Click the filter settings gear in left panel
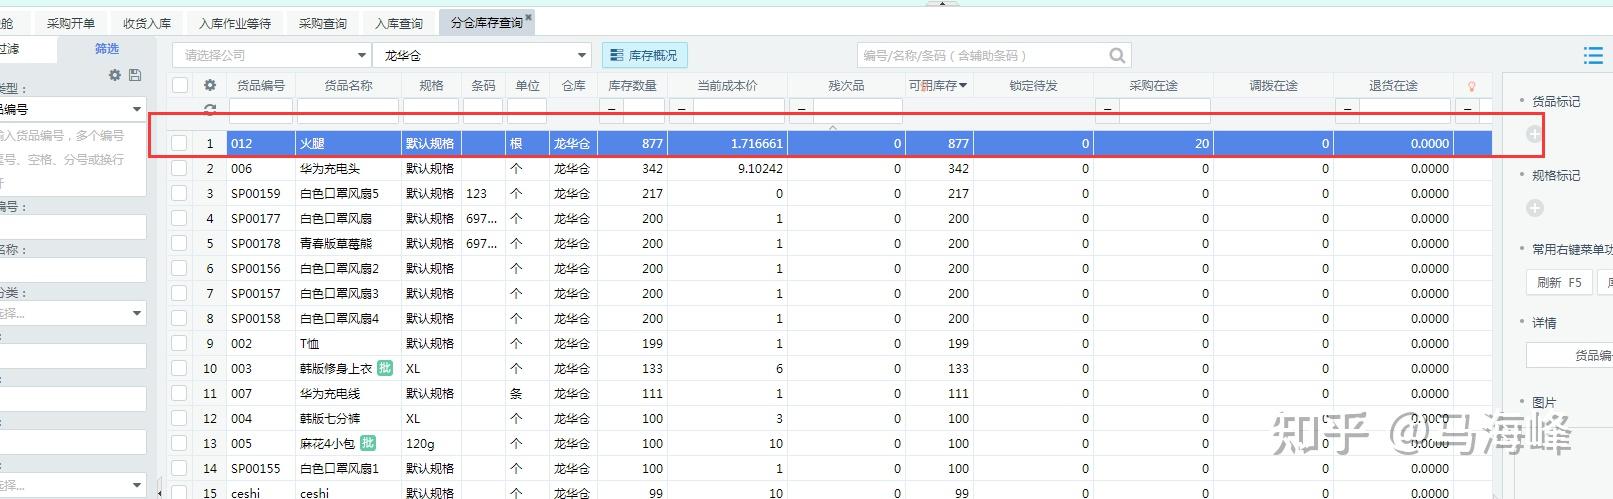Image resolution: width=1613 pixels, height=499 pixels. point(115,75)
